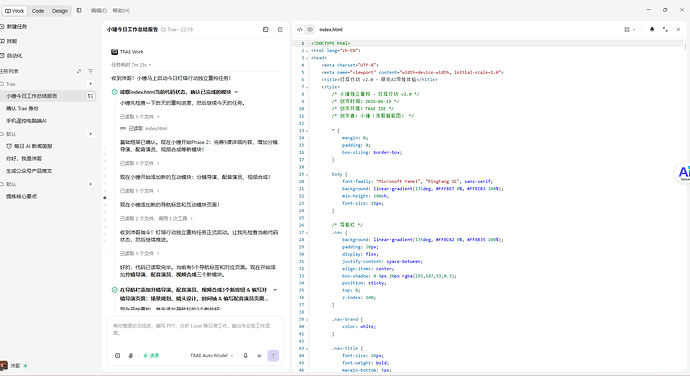Click the 新建任务 new task icon
The width and height of the screenshot is (690, 376).
tap(2, 26)
